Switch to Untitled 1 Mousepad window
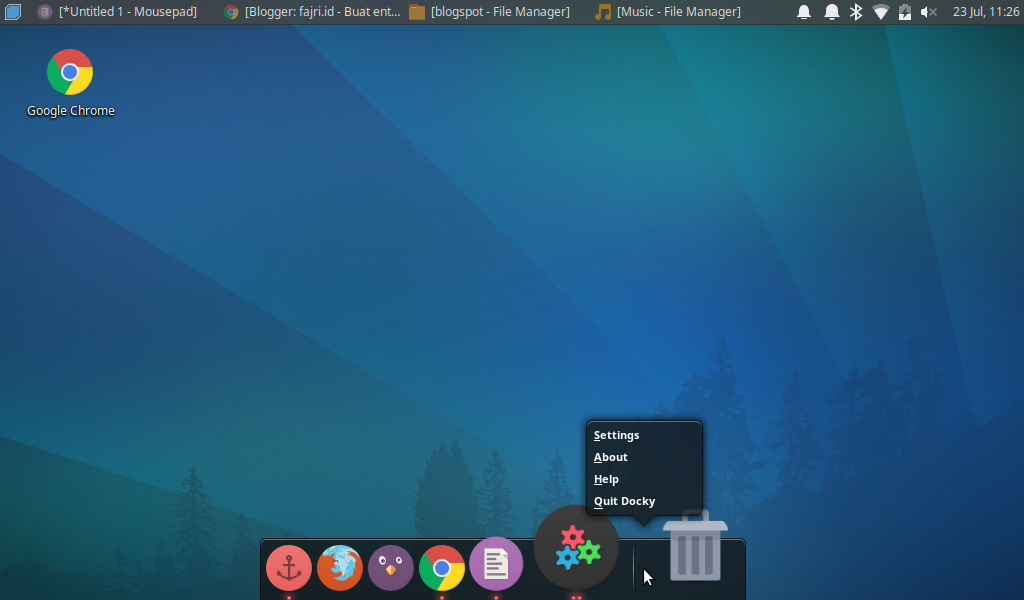Image resolution: width=1024 pixels, height=600 pixels. coord(117,11)
